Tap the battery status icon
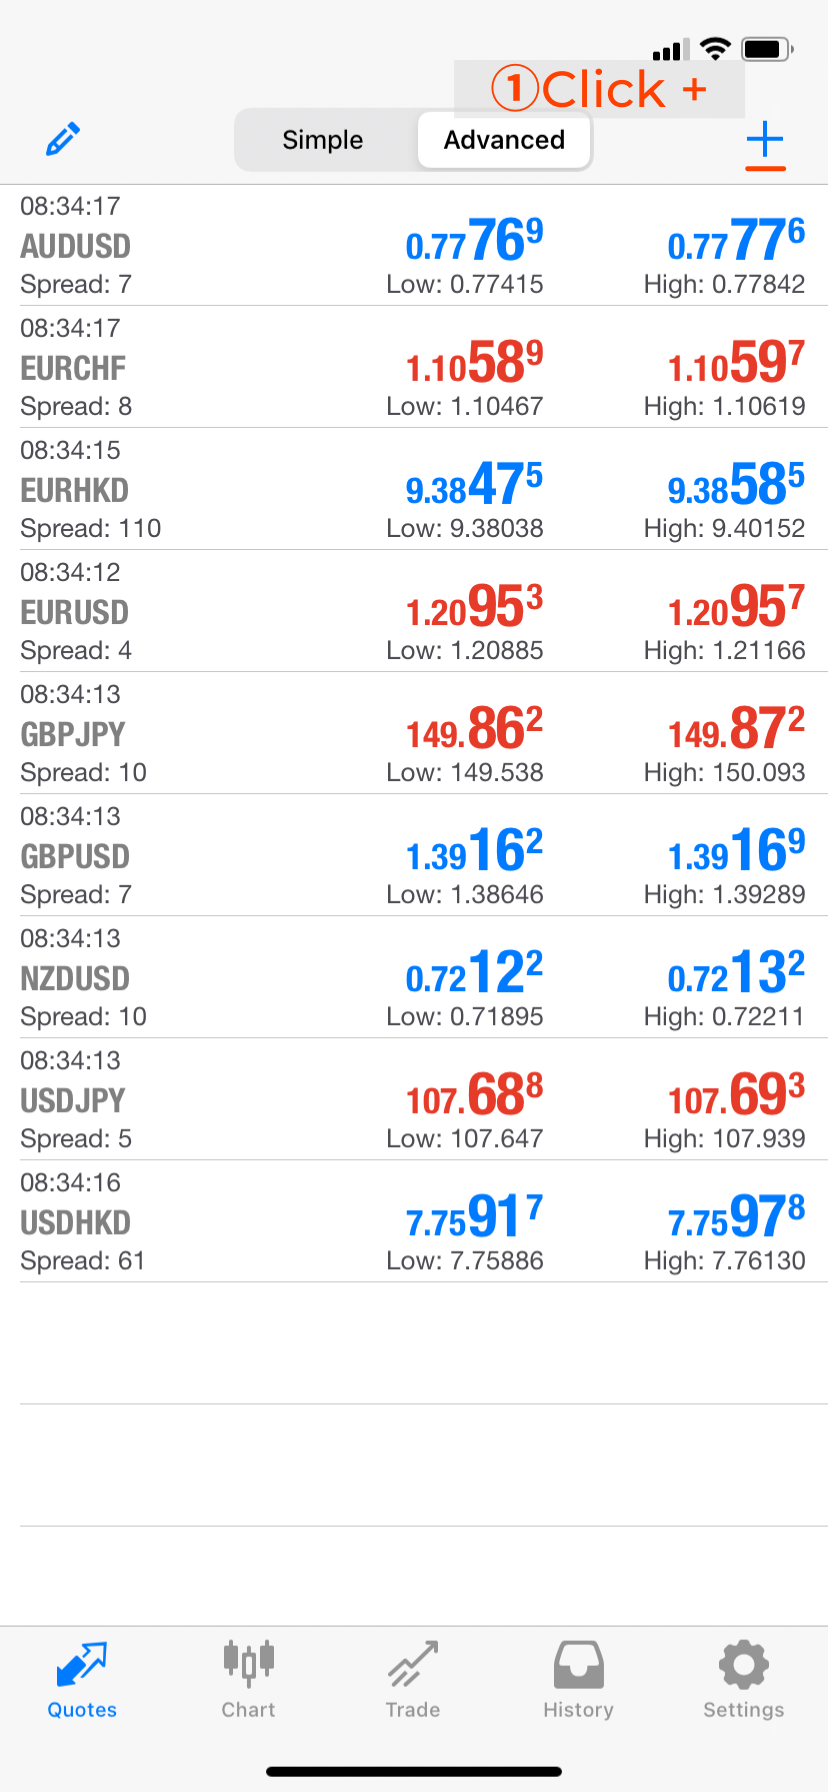828x1792 pixels. click(767, 49)
